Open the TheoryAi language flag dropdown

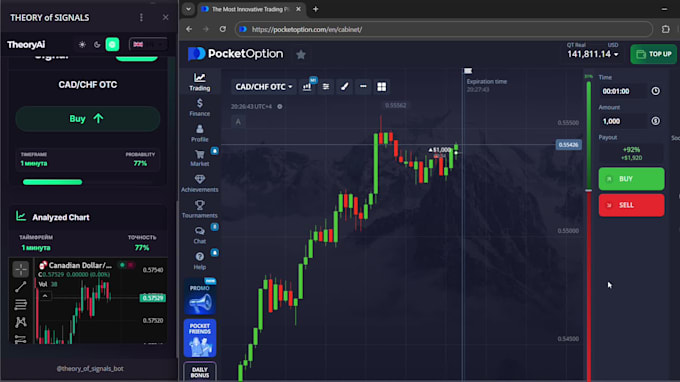click(148, 44)
